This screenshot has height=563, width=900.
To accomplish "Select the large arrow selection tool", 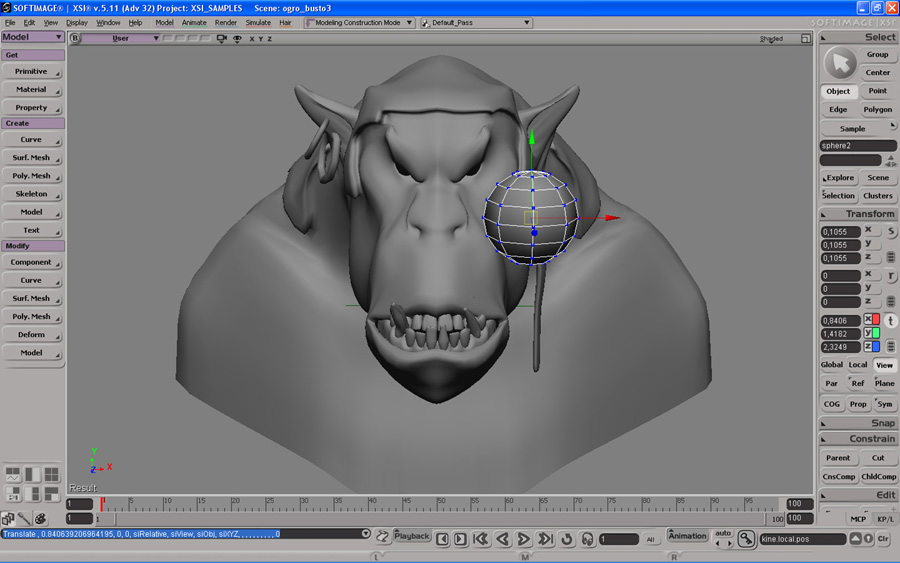I will 839,64.
